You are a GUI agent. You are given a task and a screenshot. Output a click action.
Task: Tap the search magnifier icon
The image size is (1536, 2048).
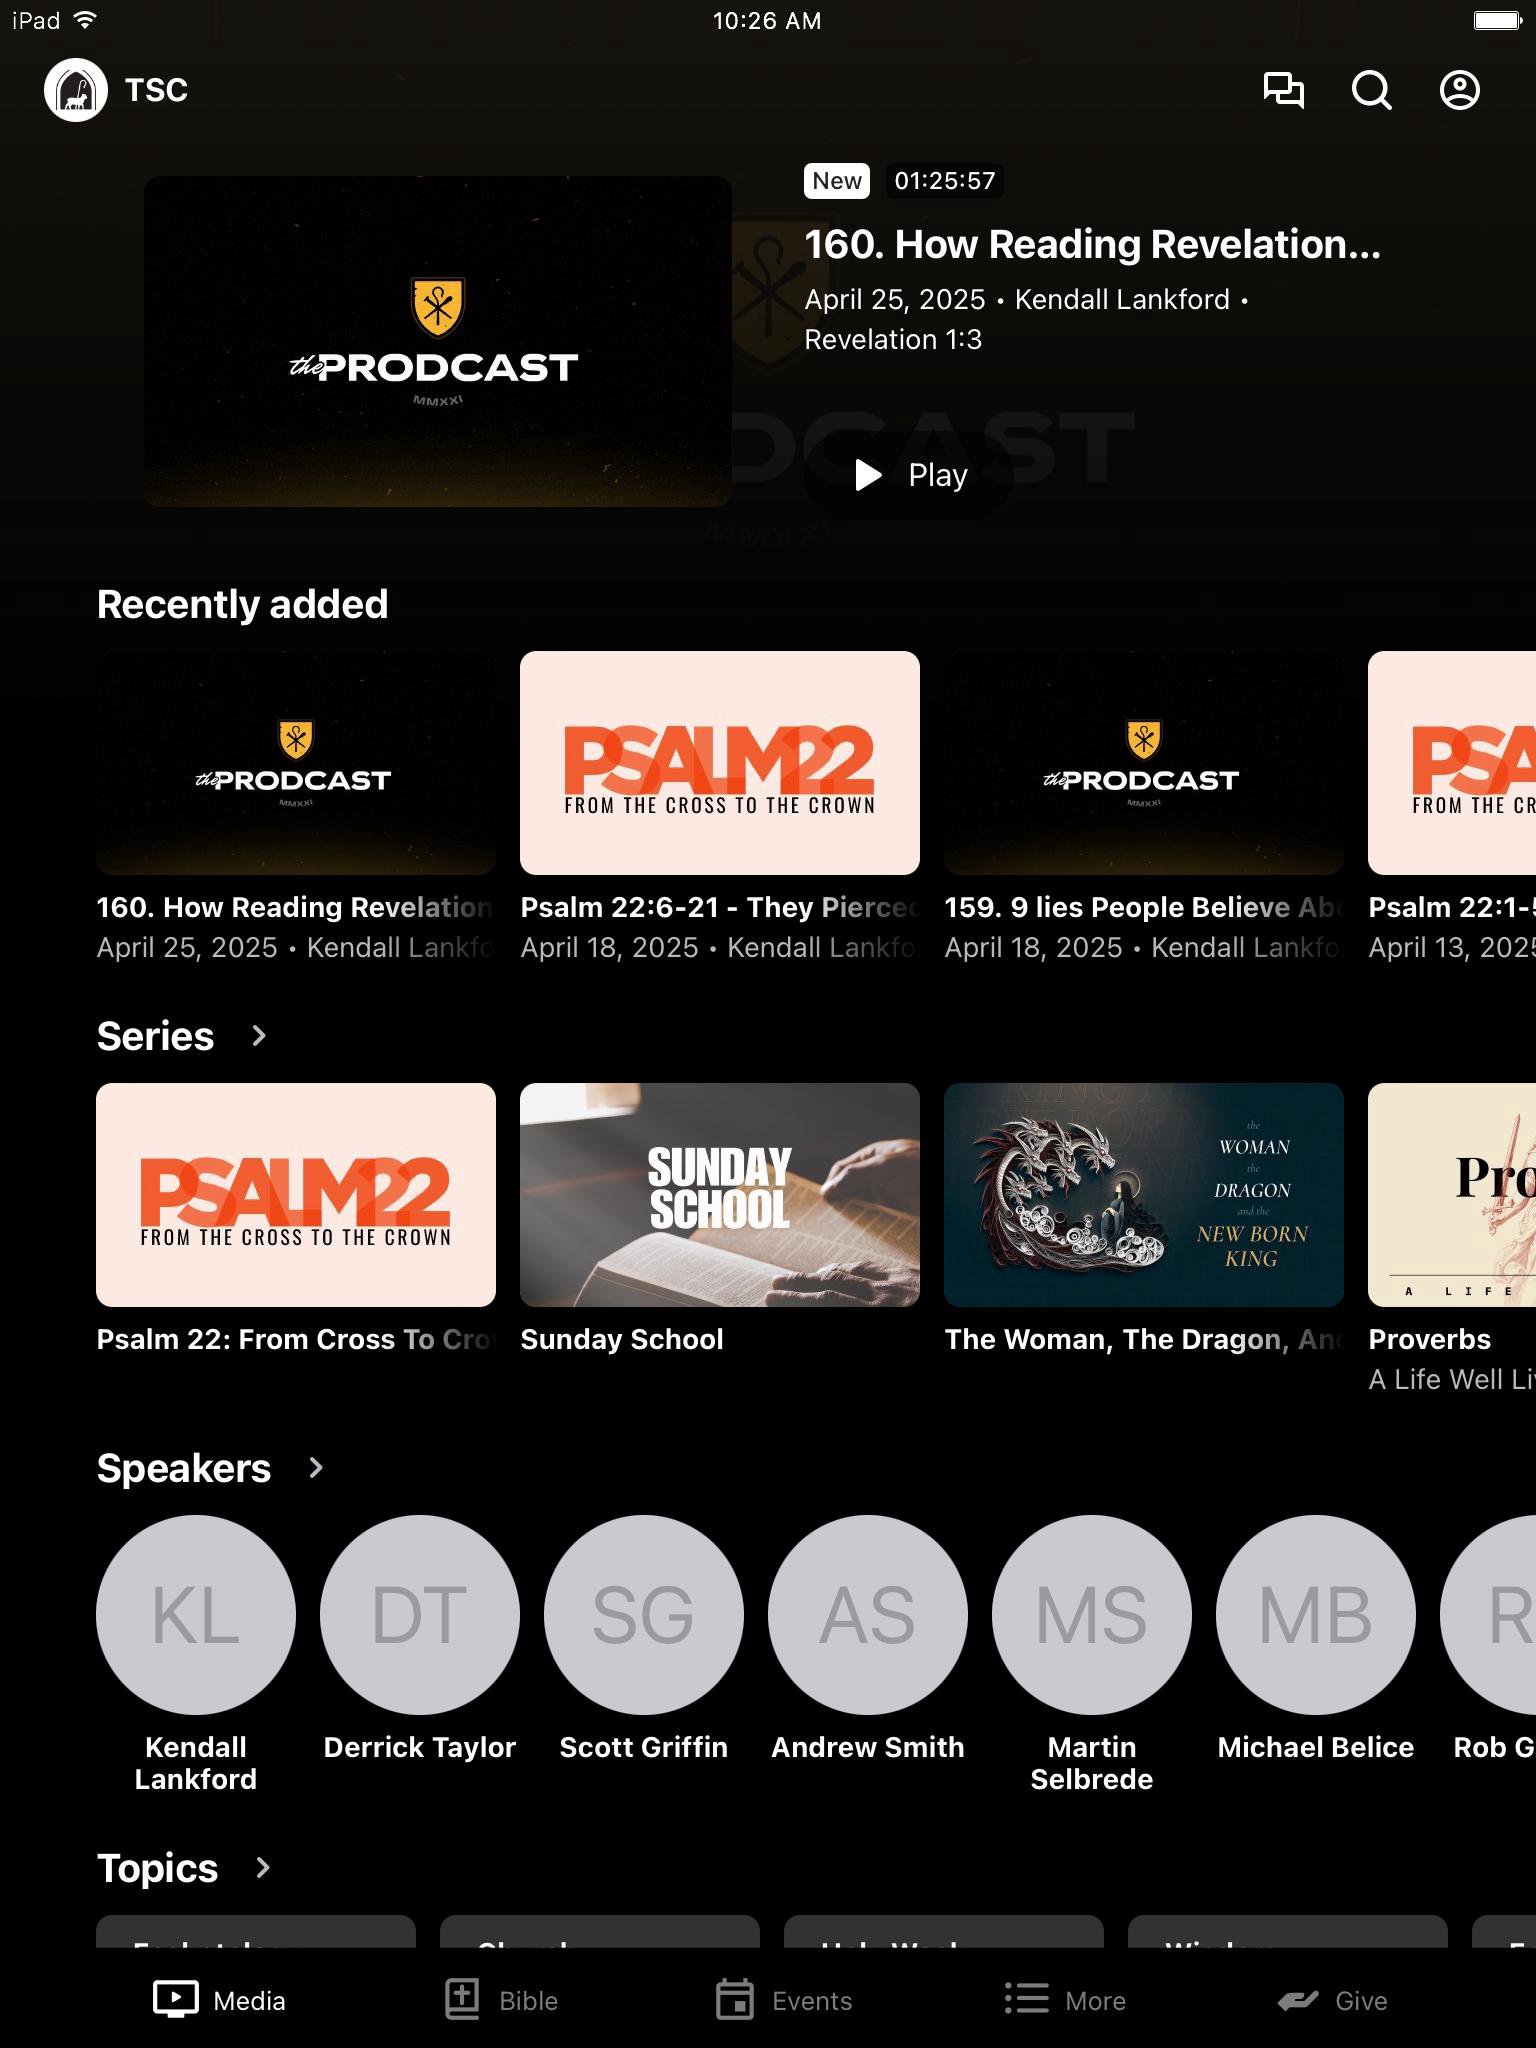pos(1371,90)
